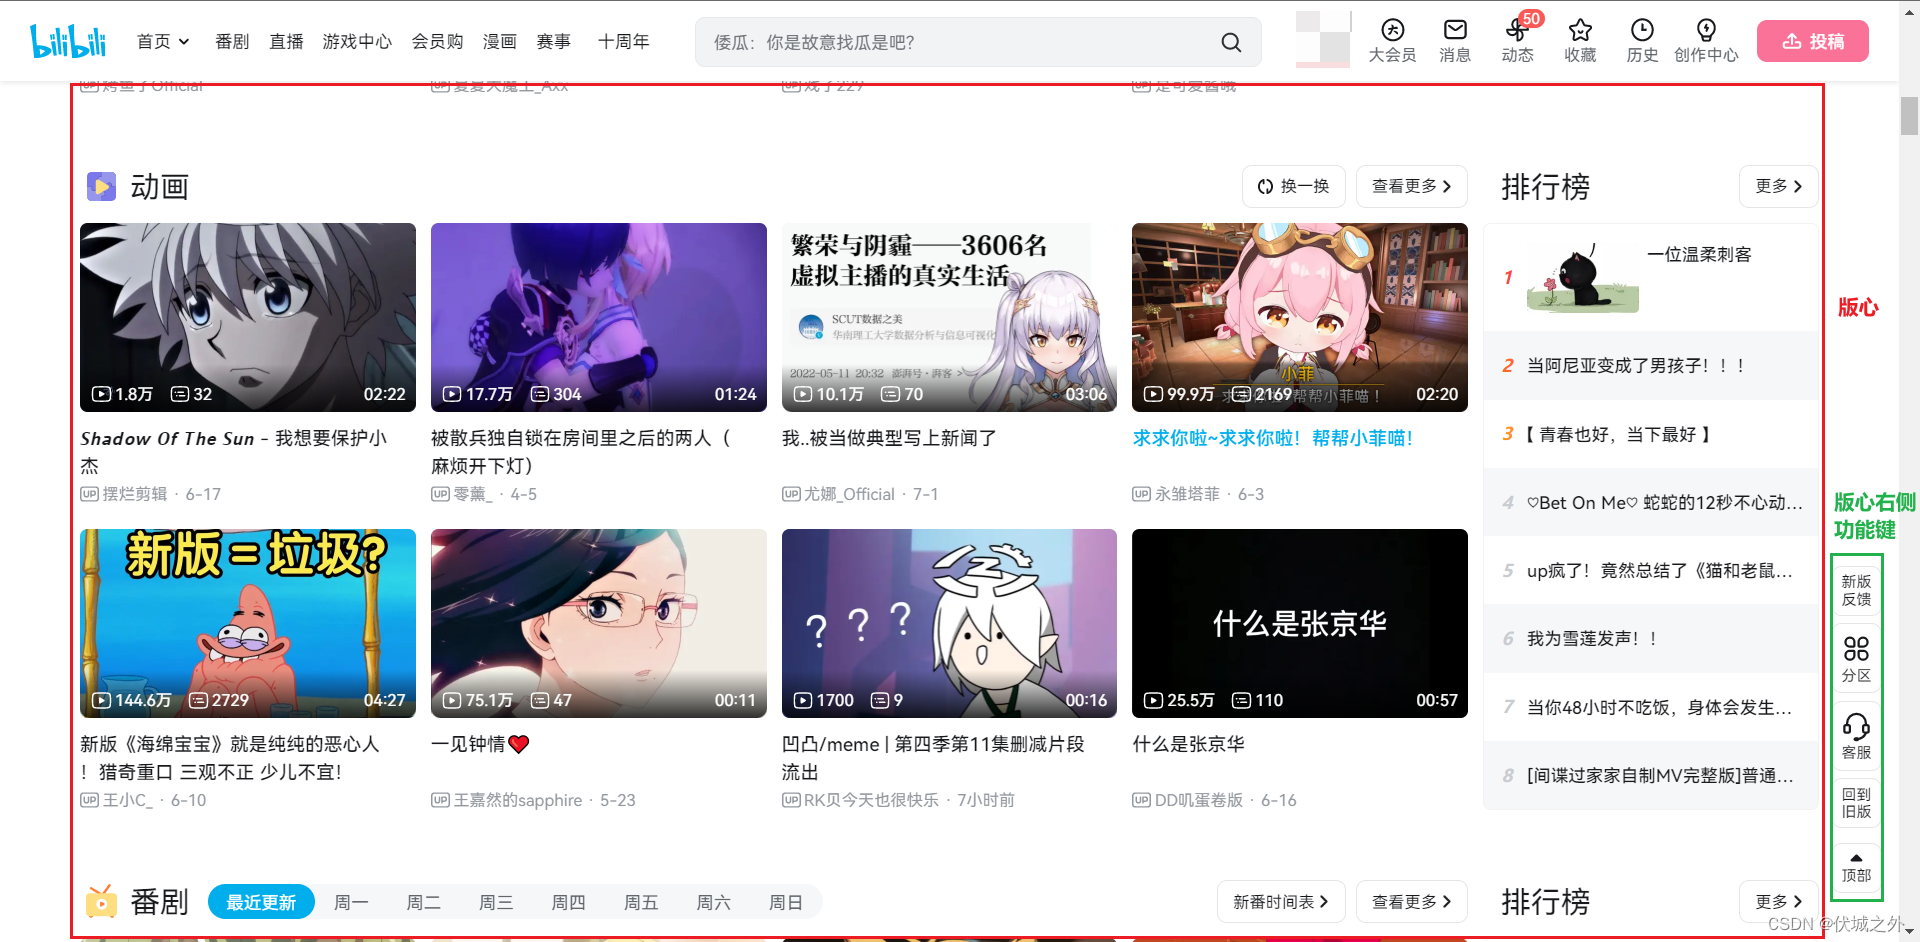Open 会员购 in the top navigation
The image size is (1920, 942).
[x=437, y=41]
